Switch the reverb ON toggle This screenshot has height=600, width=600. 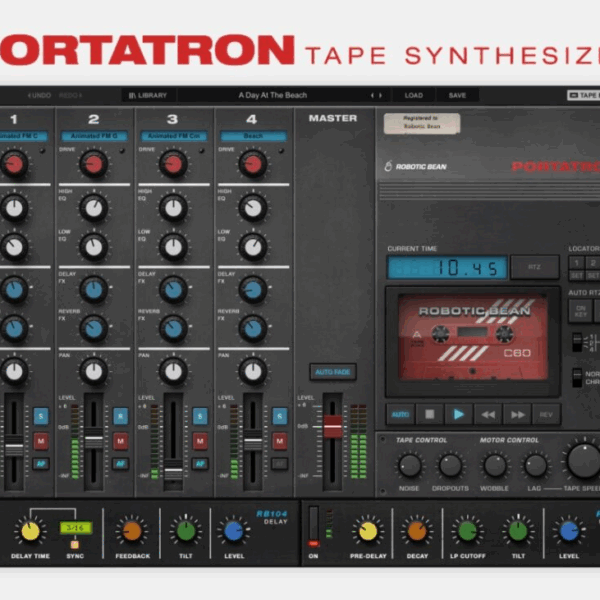[313, 526]
